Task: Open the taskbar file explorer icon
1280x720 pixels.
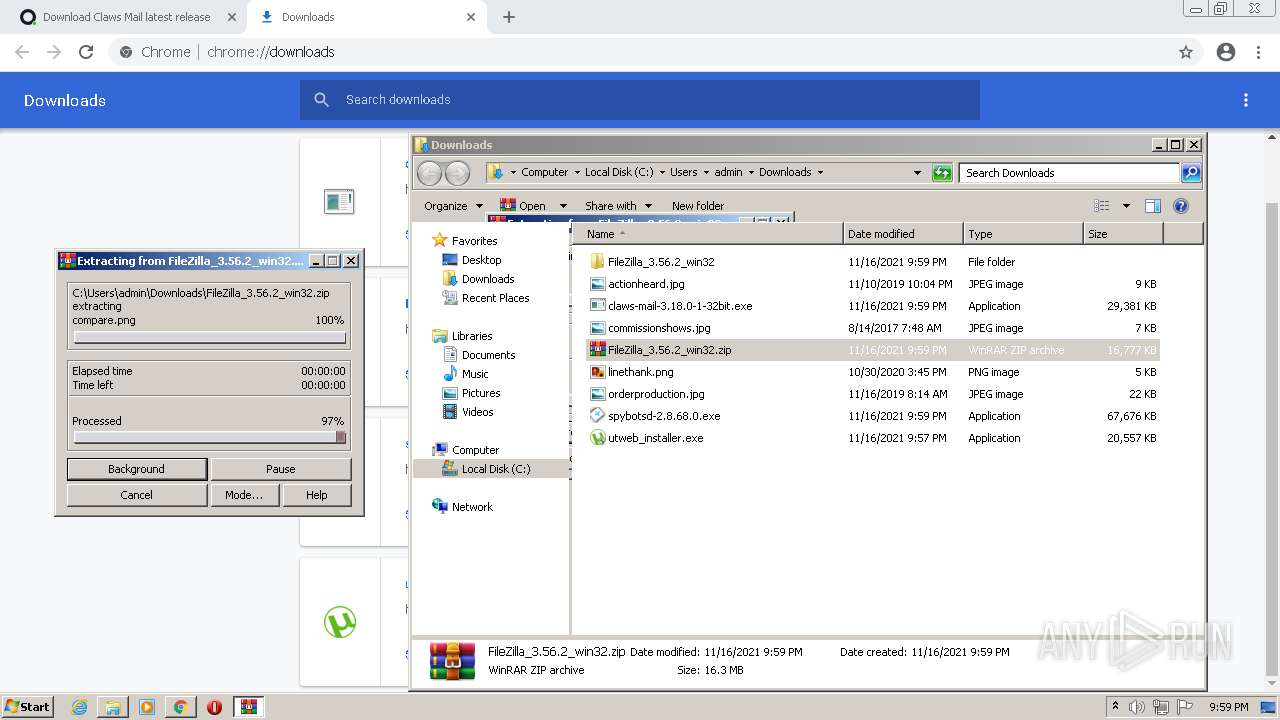Action: (x=113, y=707)
